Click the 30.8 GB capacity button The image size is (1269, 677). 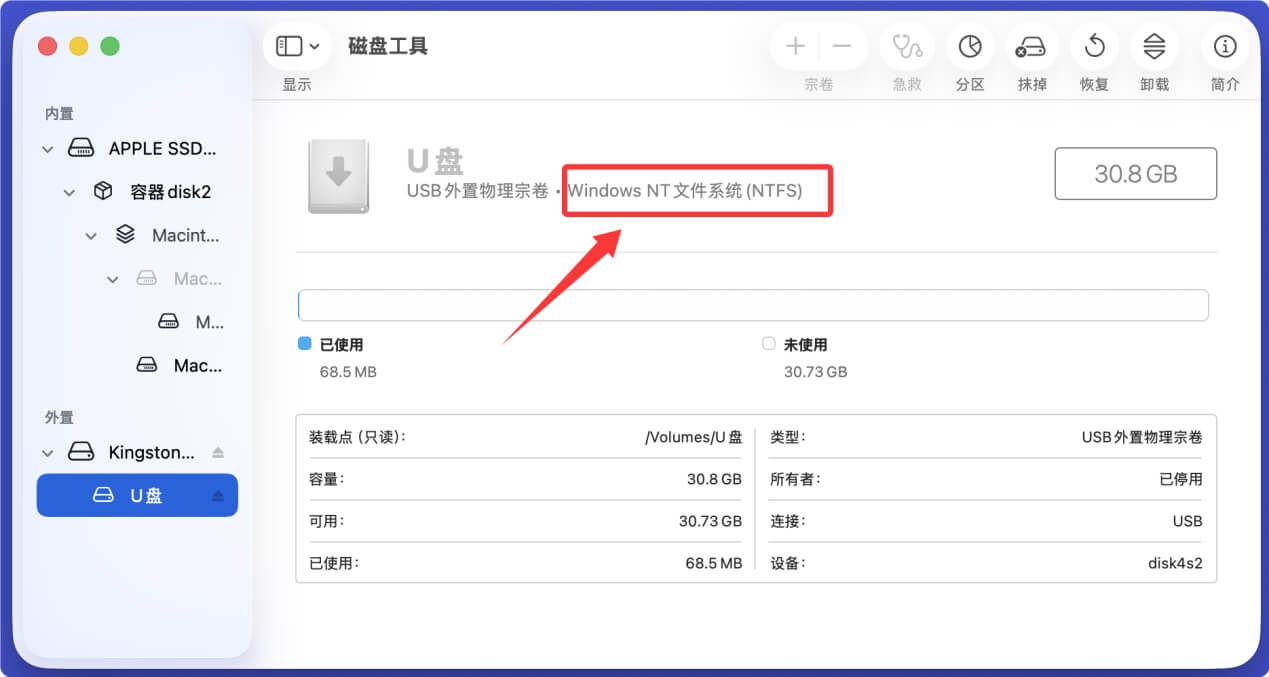(1135, 172)
